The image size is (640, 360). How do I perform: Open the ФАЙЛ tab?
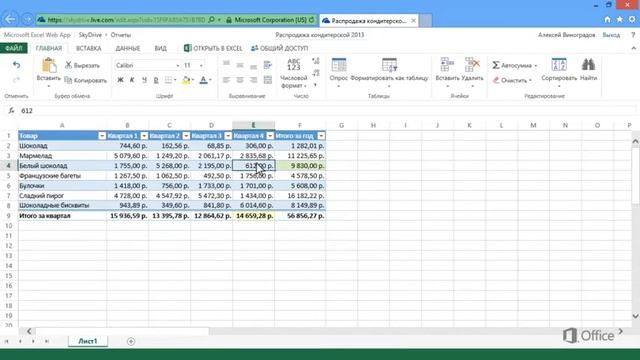click(14, 48)
